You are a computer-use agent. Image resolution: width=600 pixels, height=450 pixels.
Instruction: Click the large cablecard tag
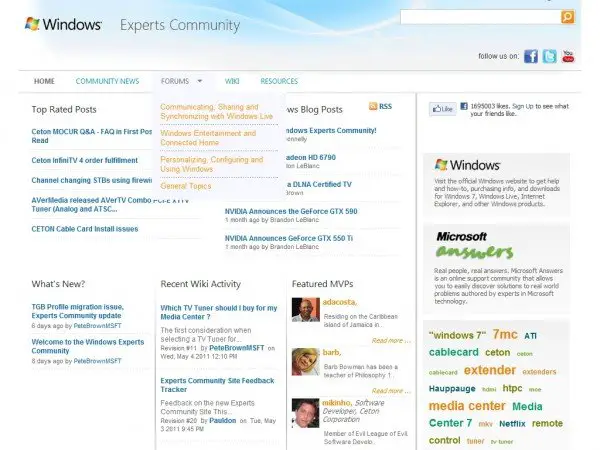[453, 352]
